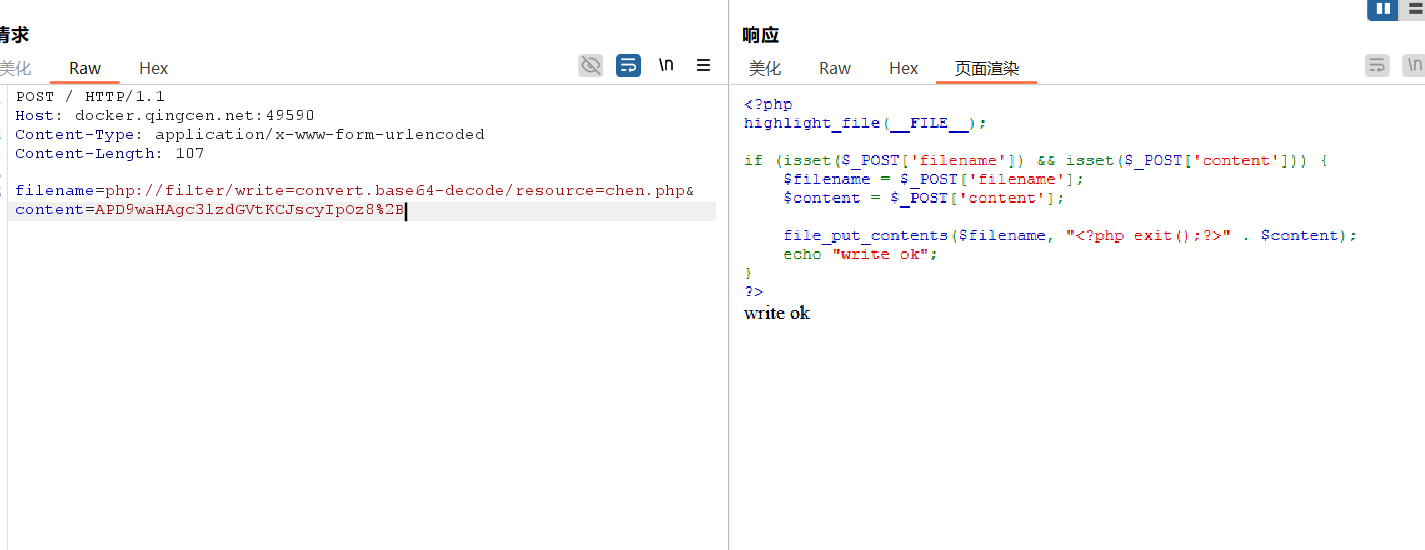Switch request view to the Raw tab

(x=85, y=68)
